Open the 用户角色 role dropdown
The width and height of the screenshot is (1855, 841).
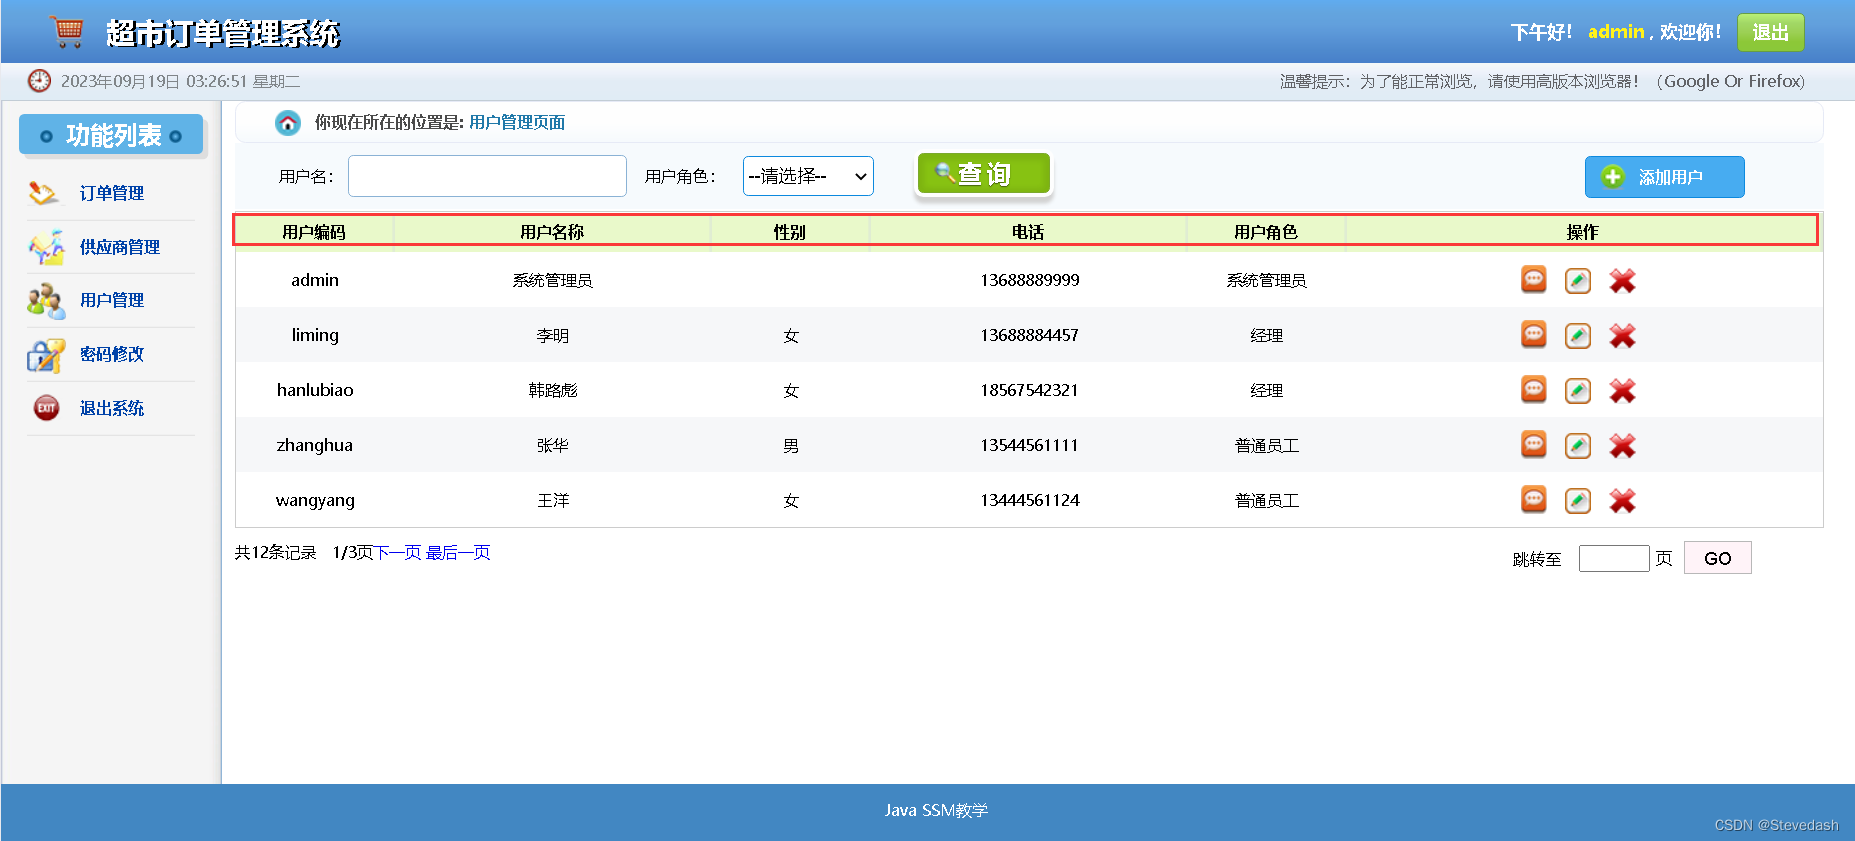point(808,176)
